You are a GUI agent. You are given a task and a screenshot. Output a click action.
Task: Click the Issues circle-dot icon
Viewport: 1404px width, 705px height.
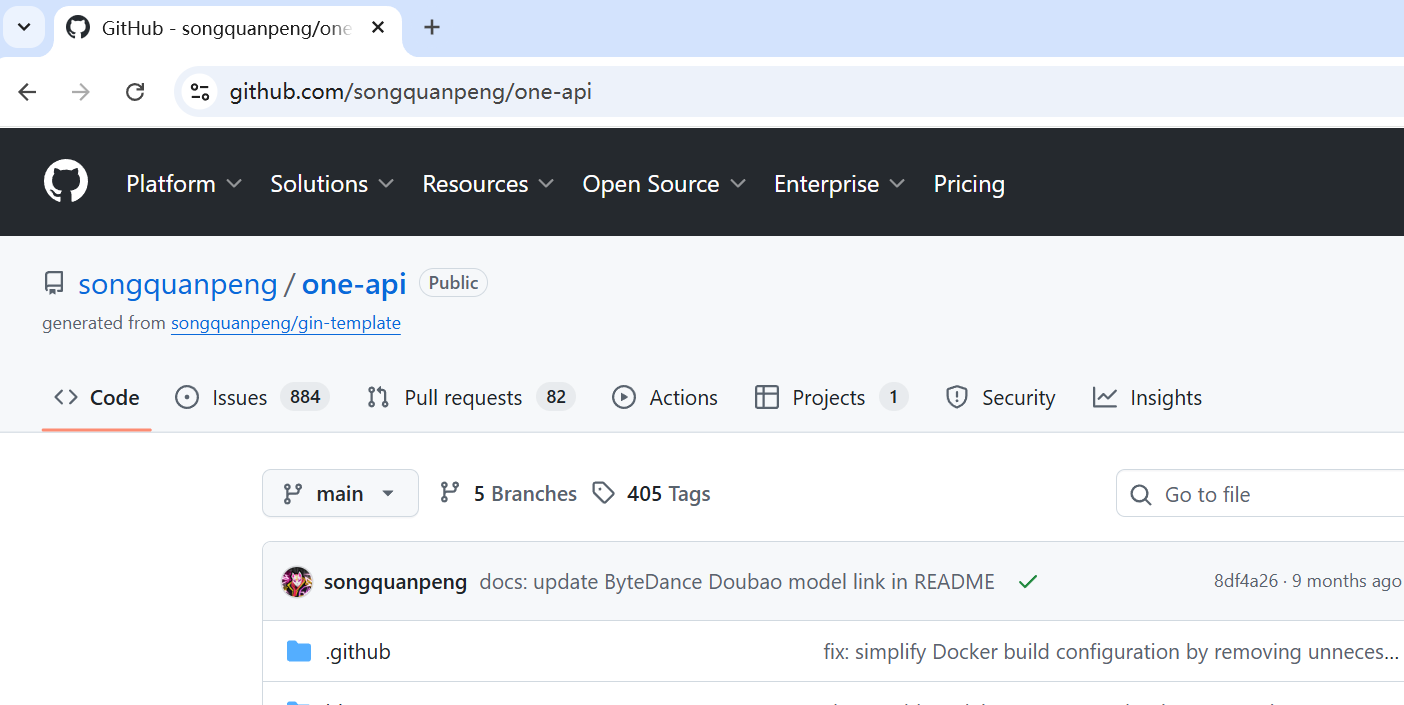(187, 397)
